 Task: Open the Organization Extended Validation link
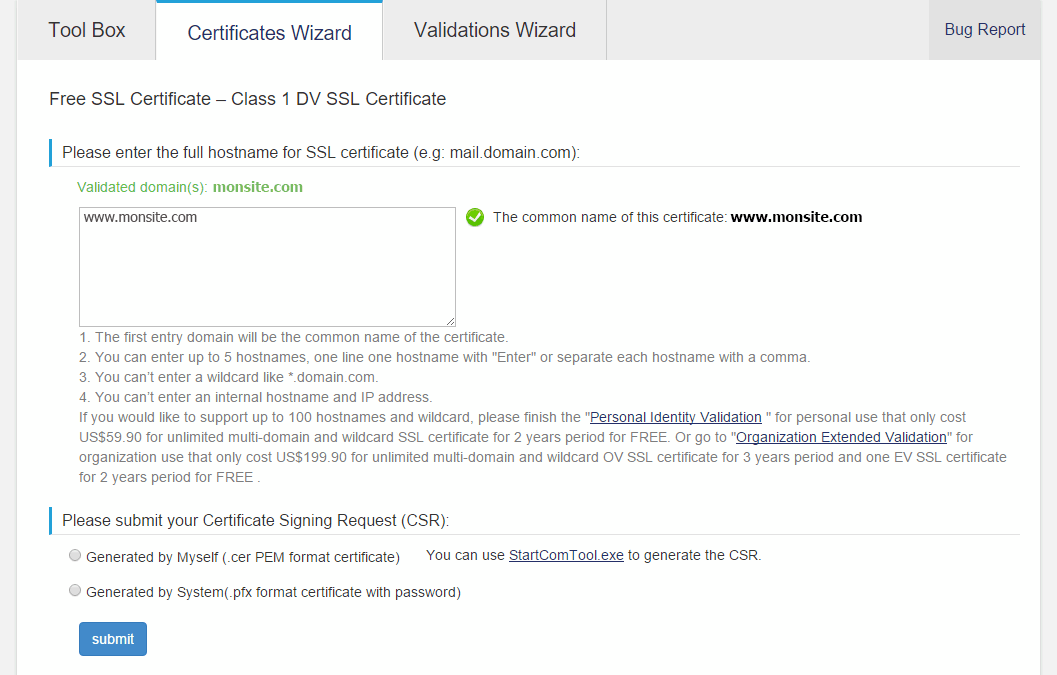click(841, 437)
